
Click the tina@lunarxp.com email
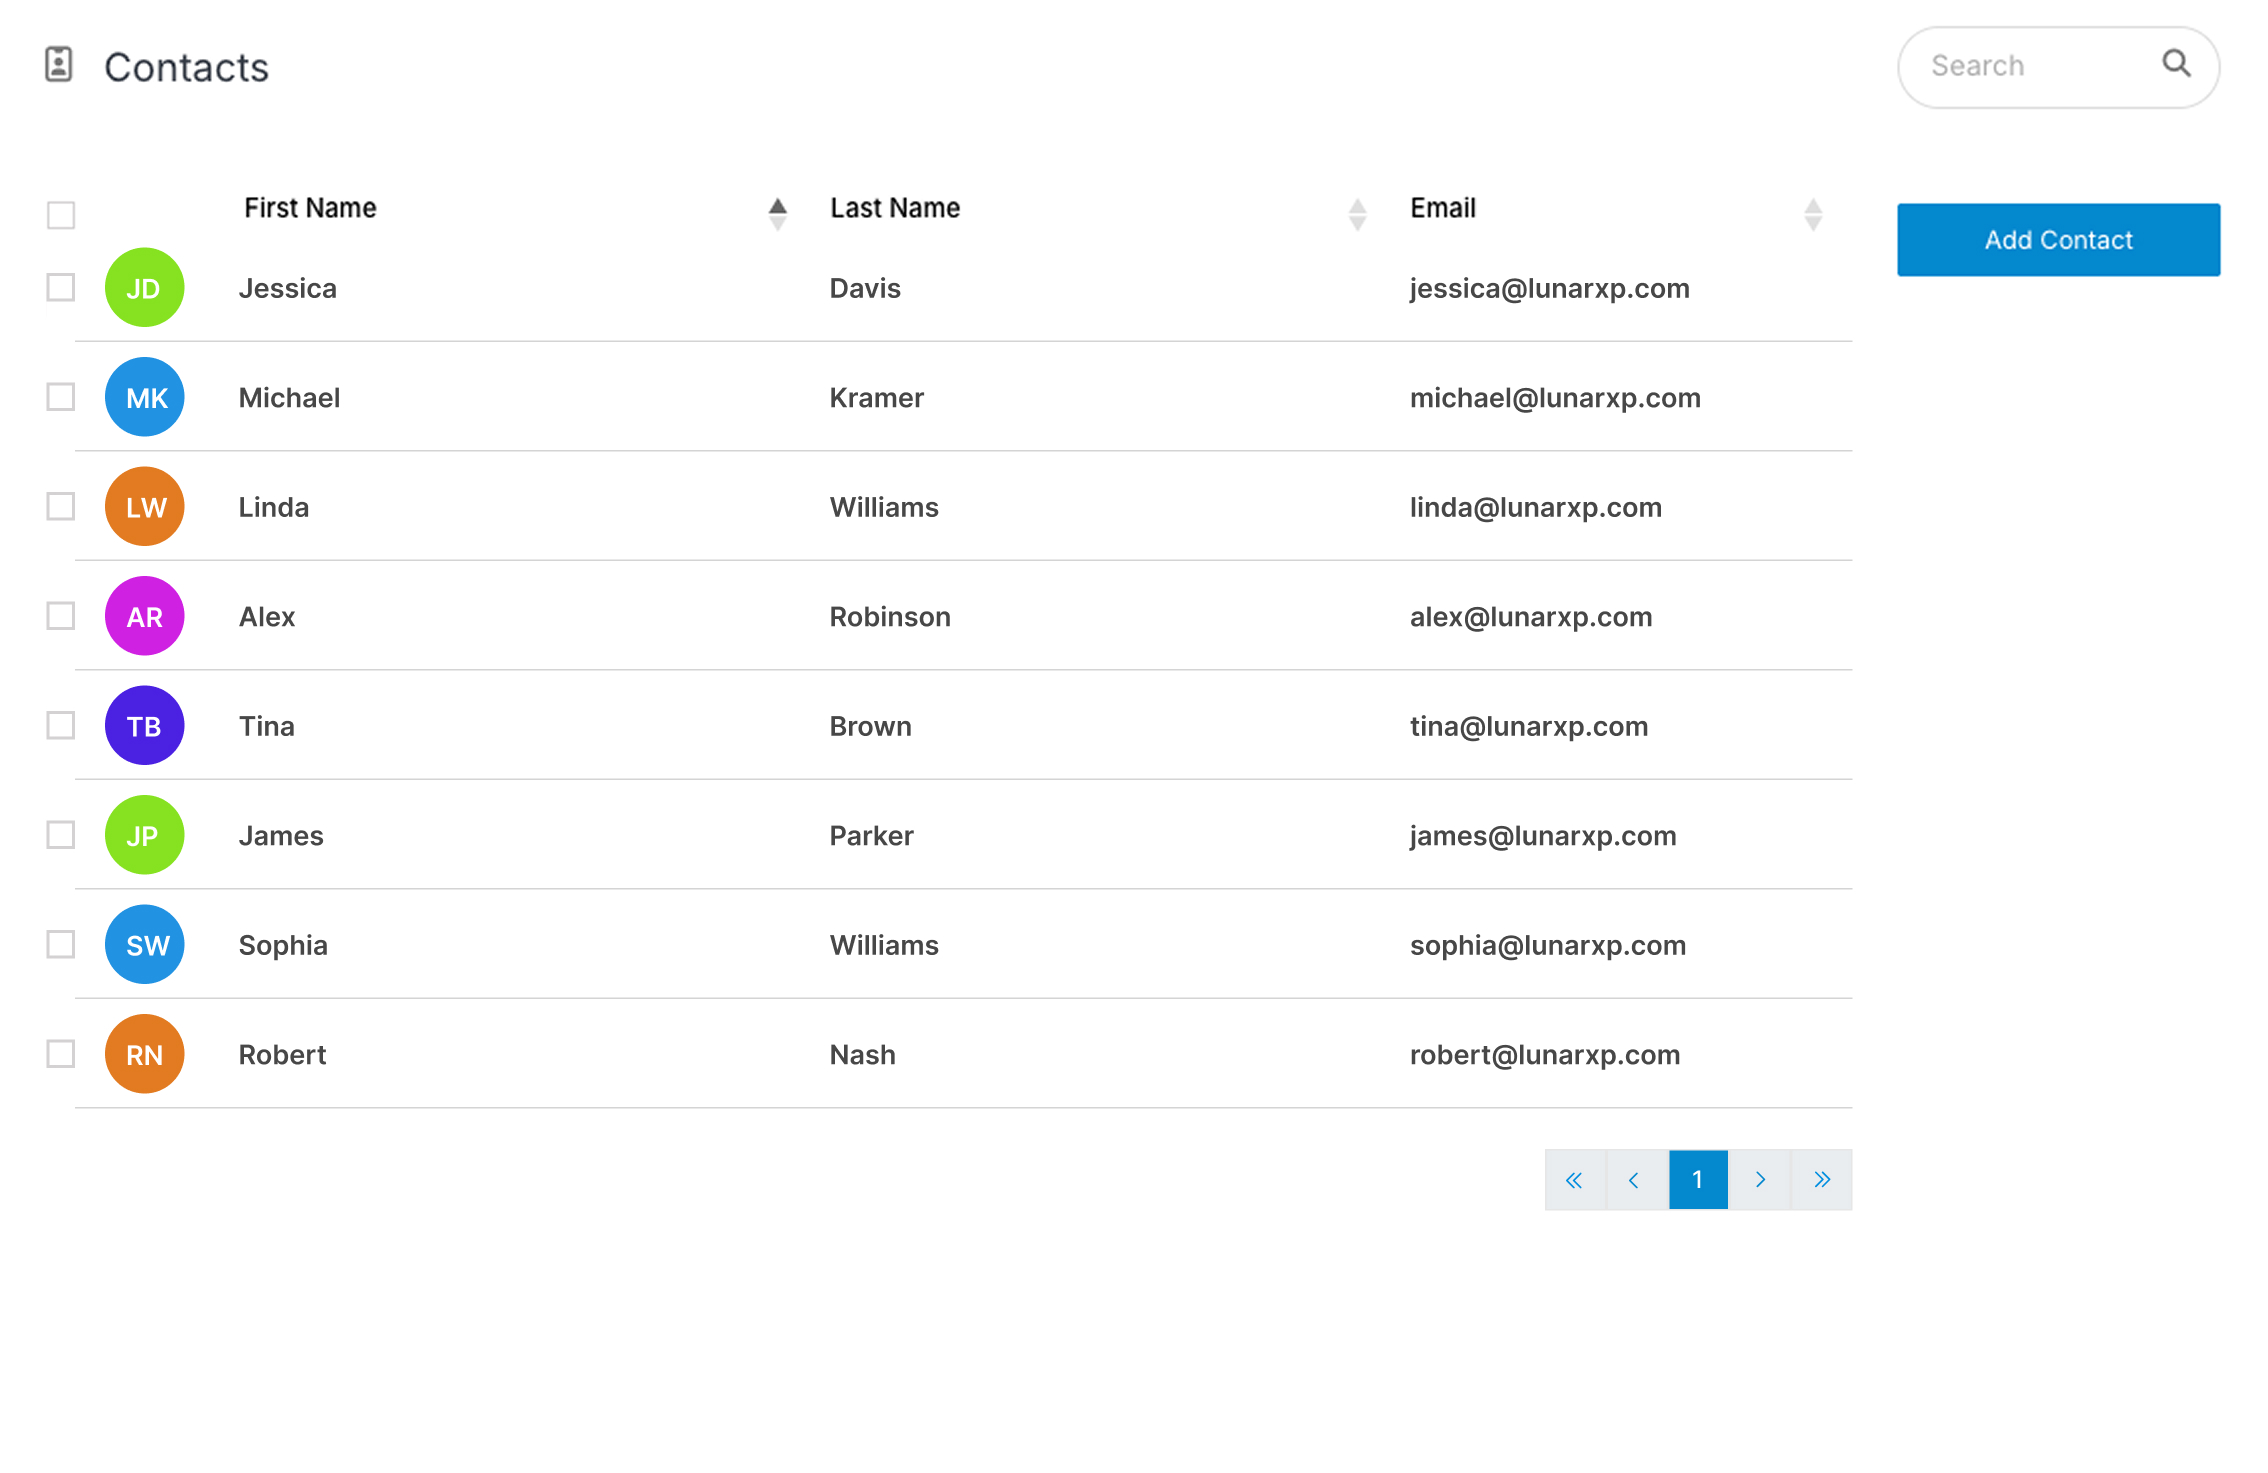tap(1529, 727)
